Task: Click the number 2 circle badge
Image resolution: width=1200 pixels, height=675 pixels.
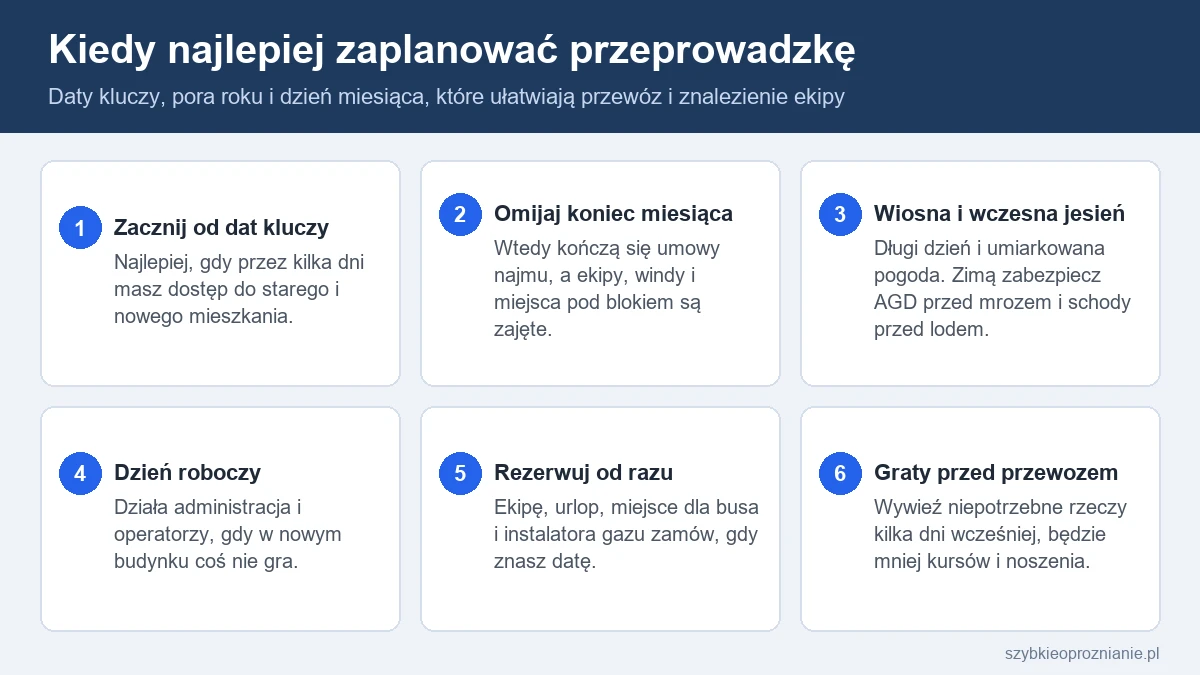Action: coord(460,214)
